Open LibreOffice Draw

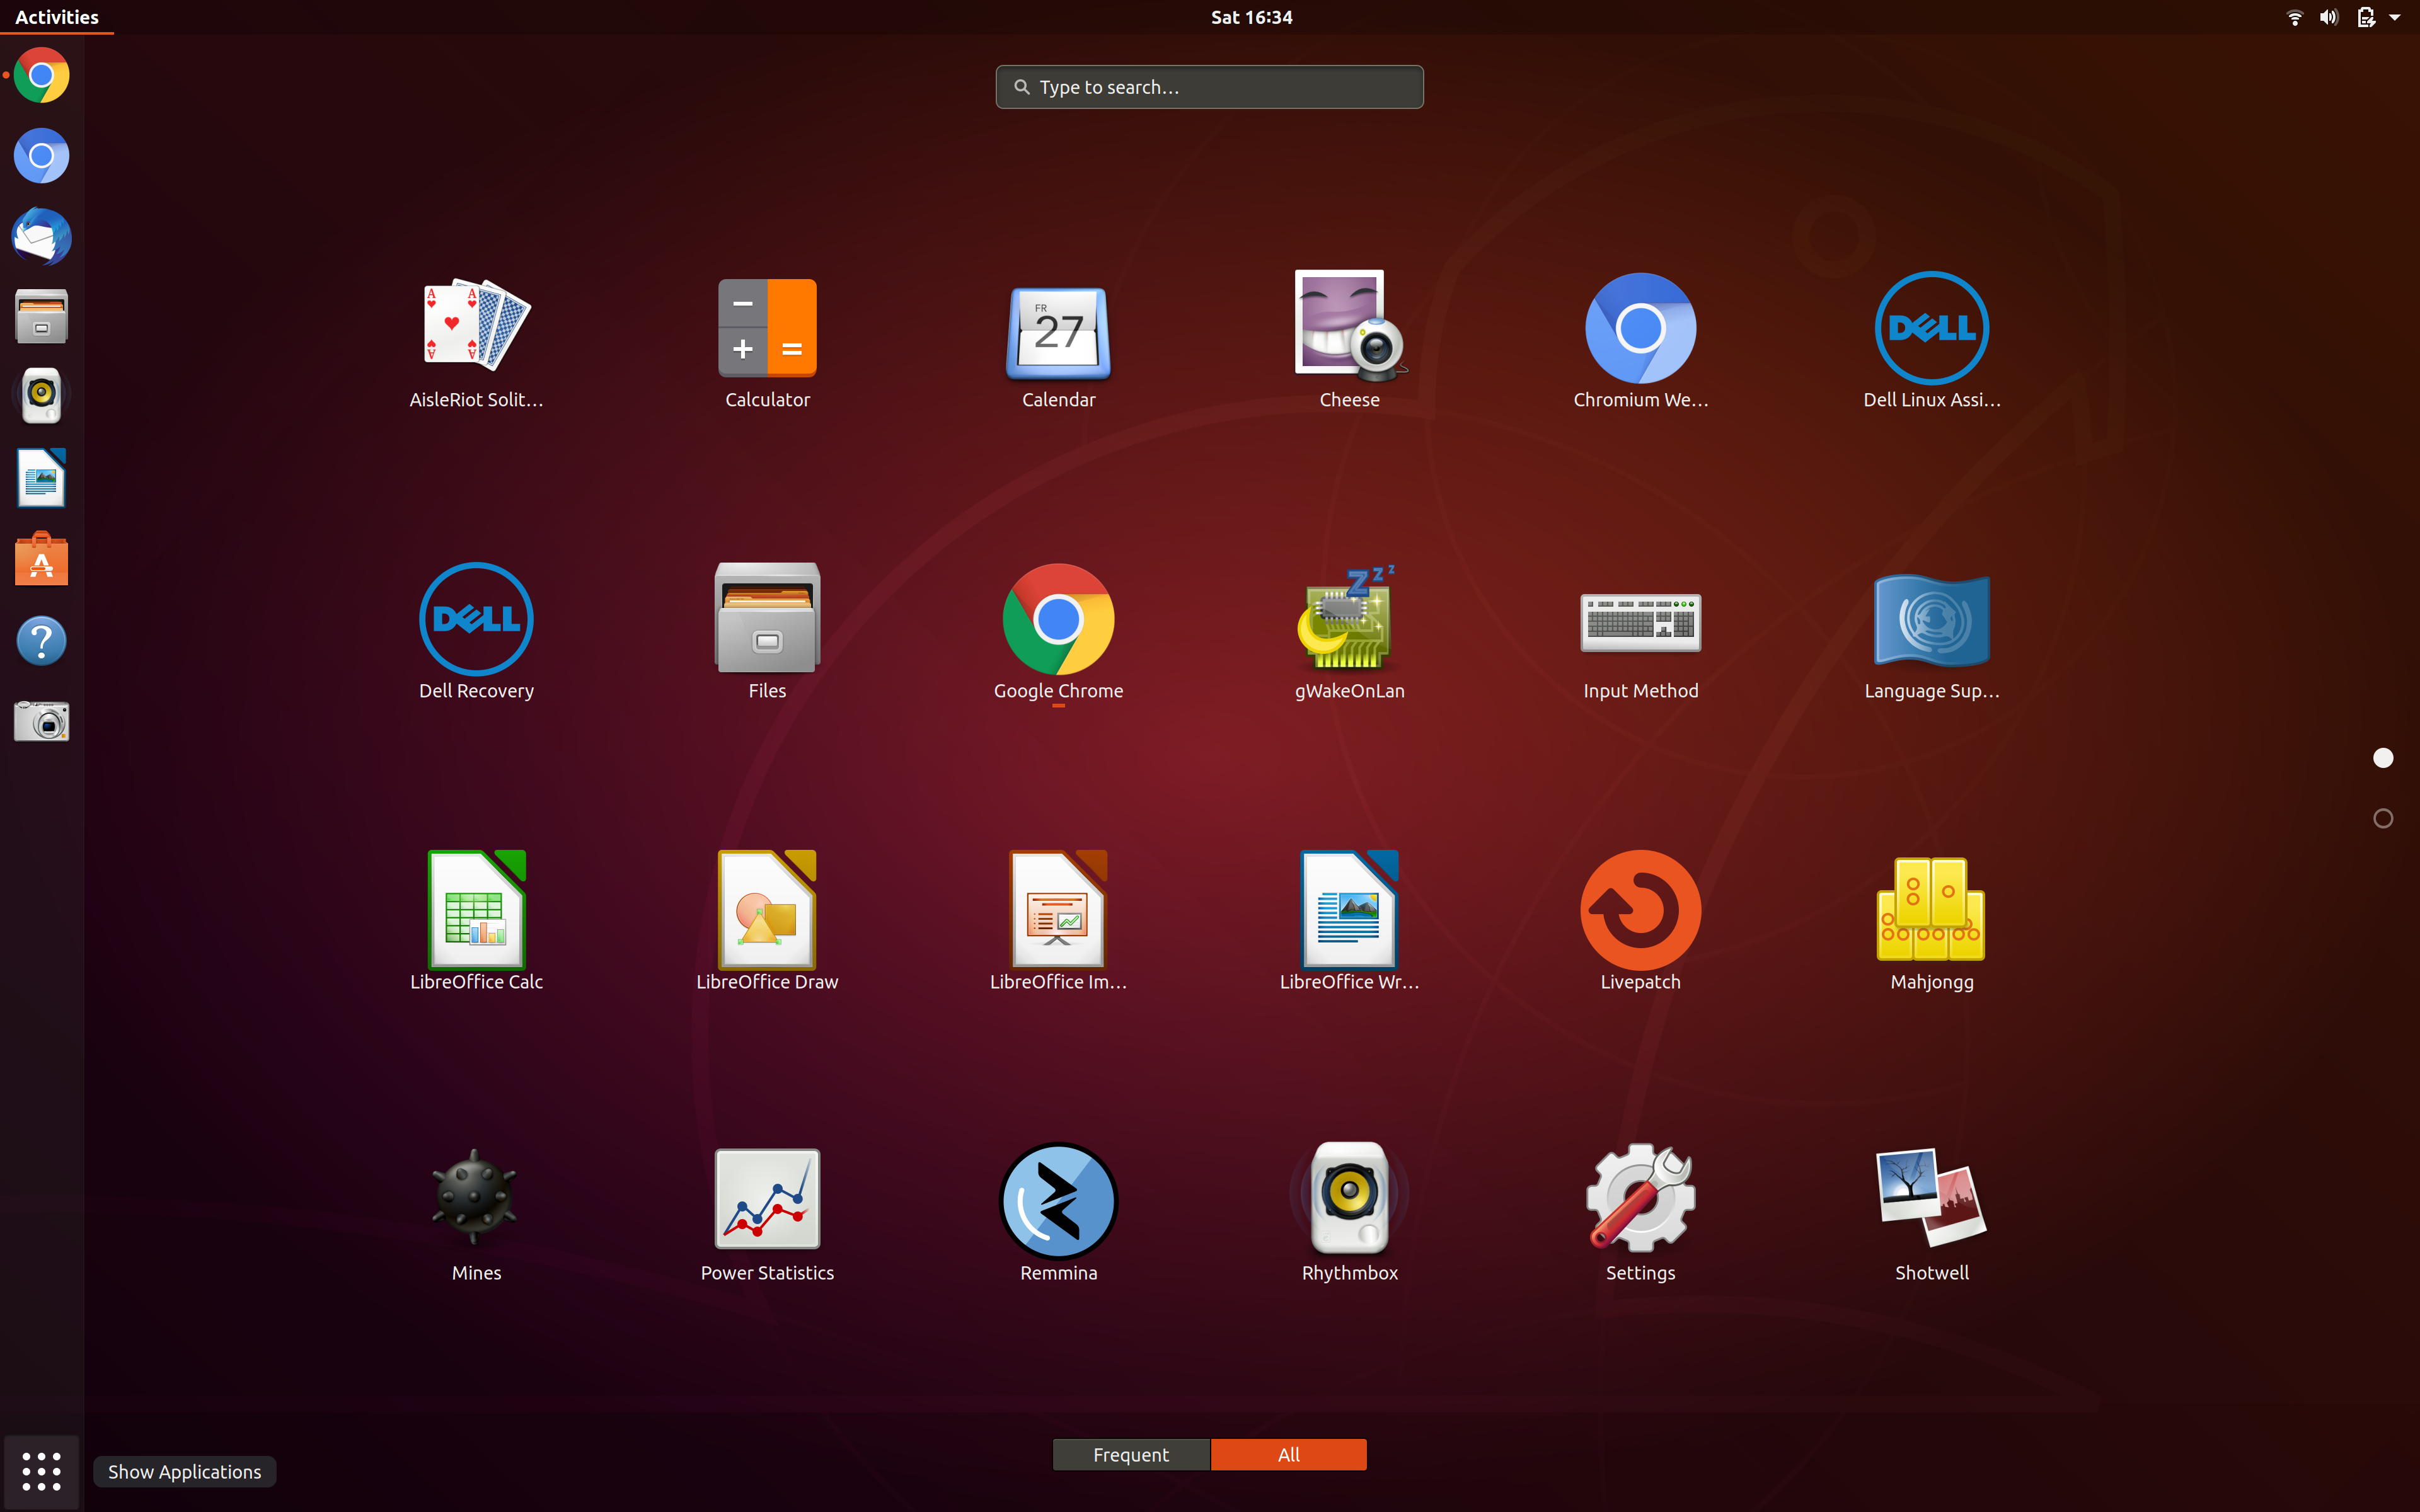point(767,910)
